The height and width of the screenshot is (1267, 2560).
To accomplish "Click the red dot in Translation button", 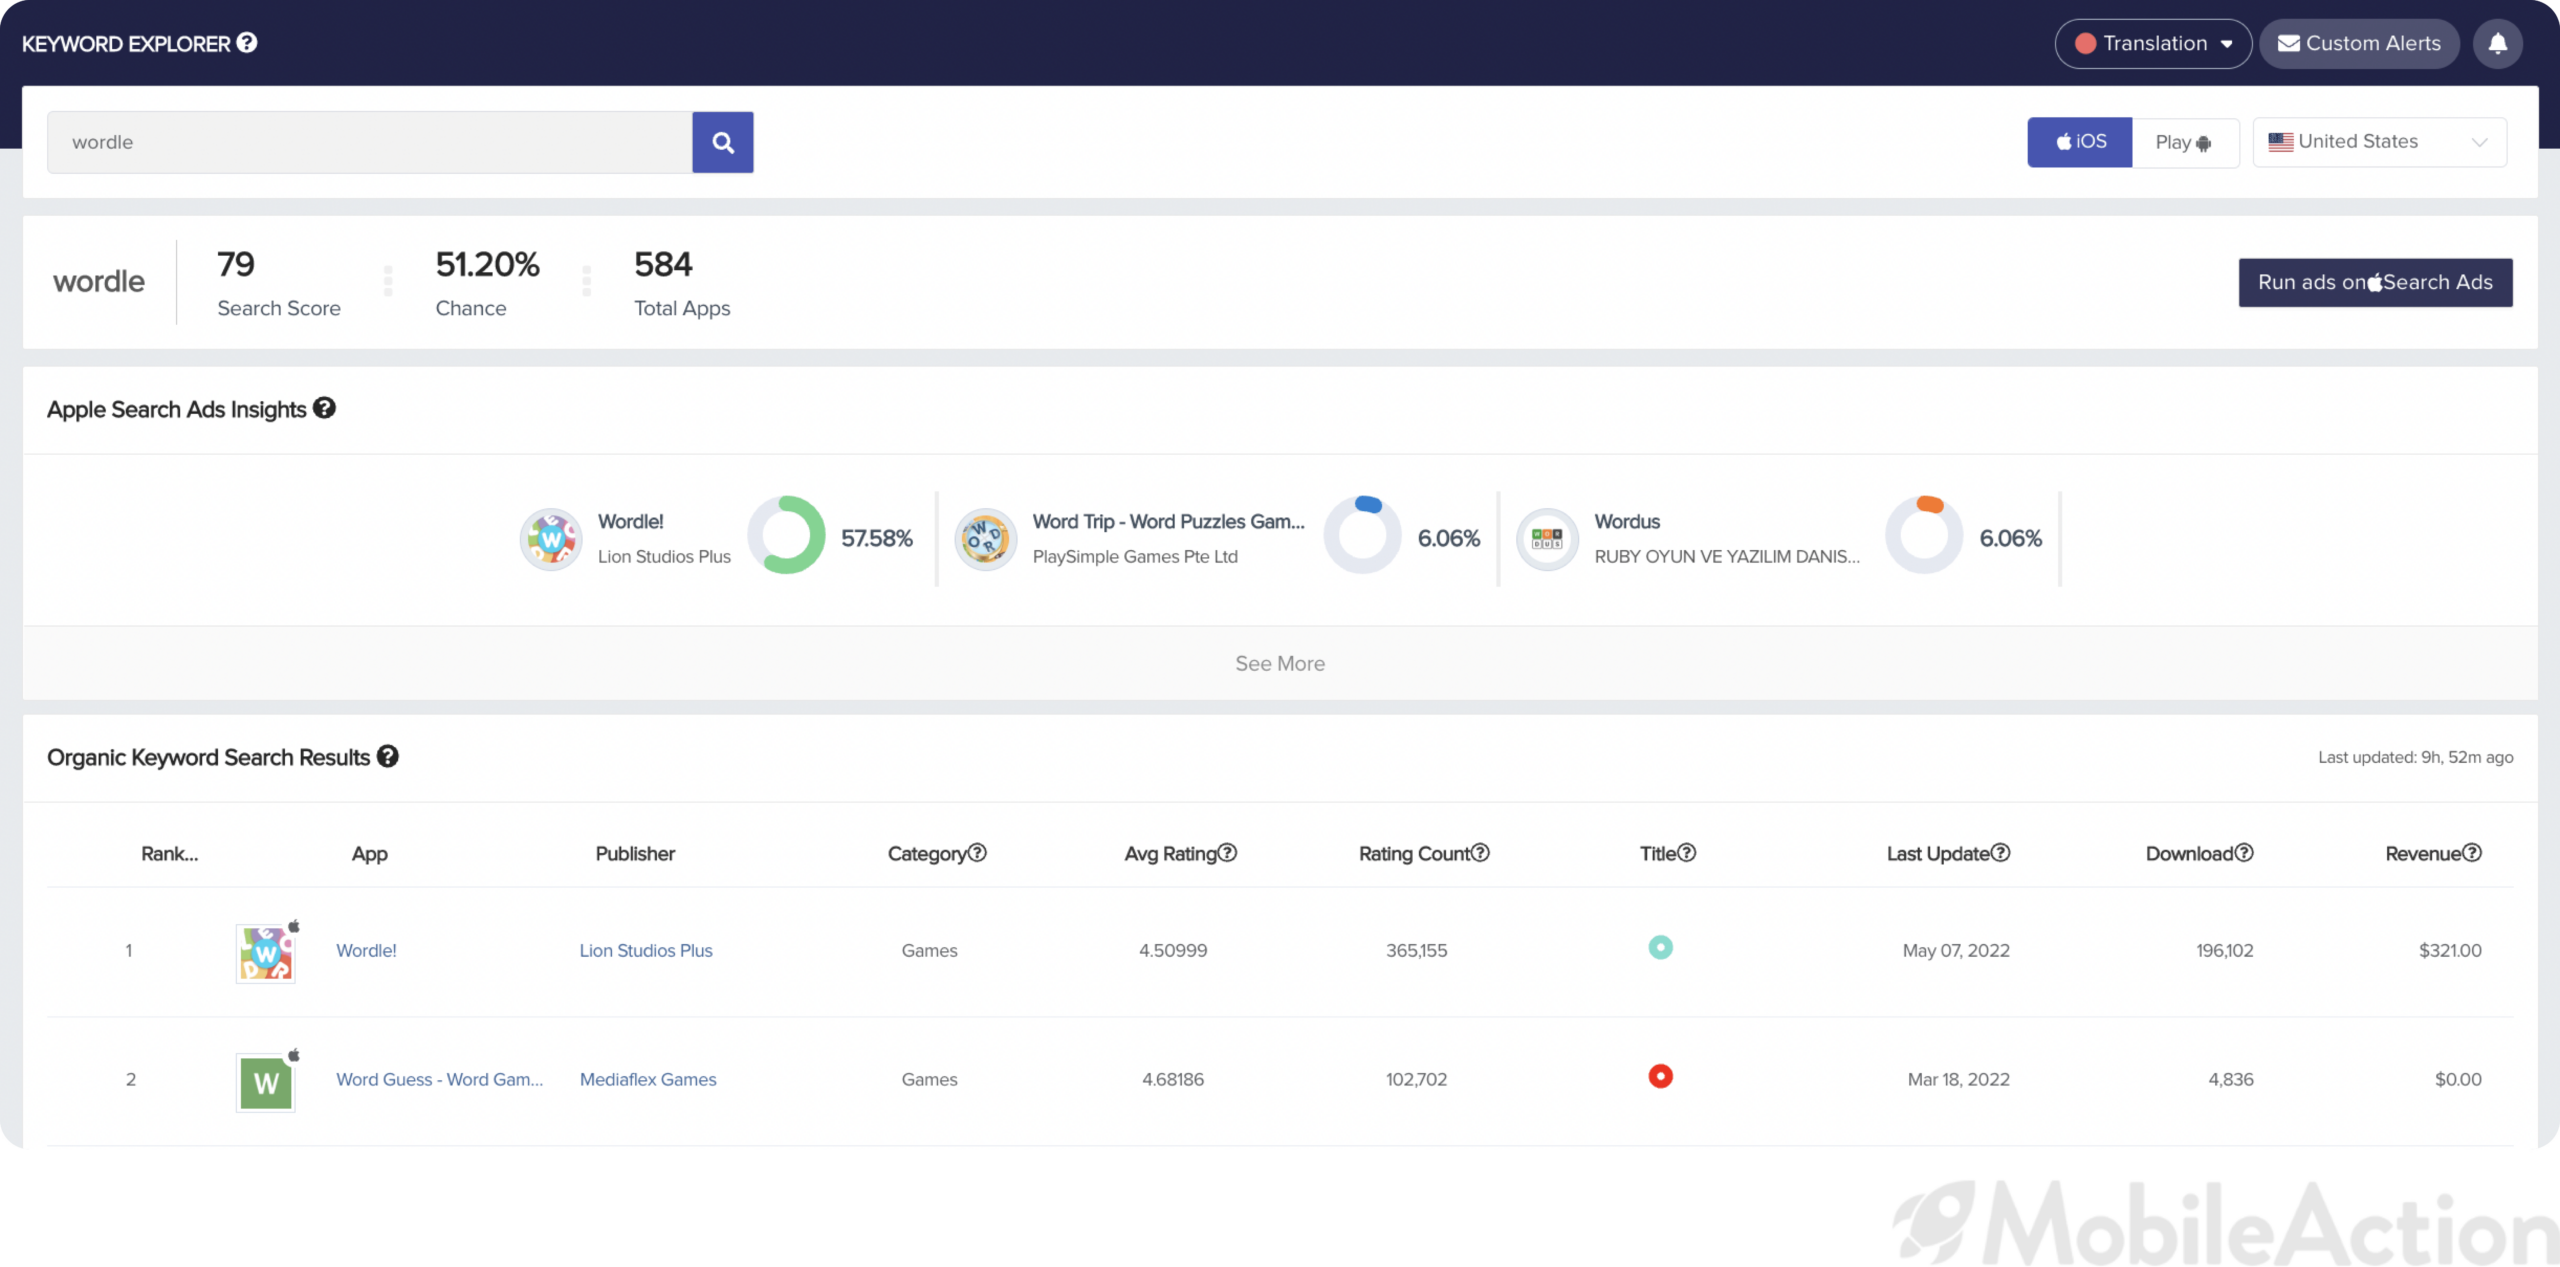I will pyautogui.click(x=2085, y=44).
